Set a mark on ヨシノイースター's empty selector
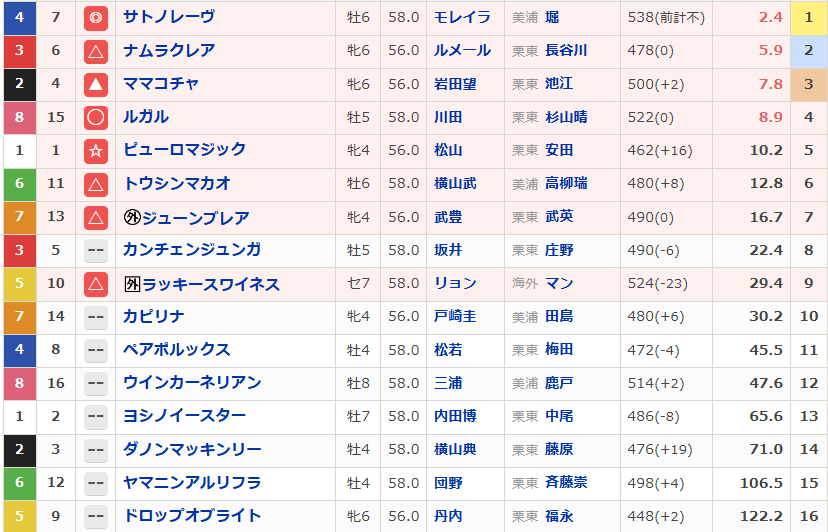 point(96,416)
